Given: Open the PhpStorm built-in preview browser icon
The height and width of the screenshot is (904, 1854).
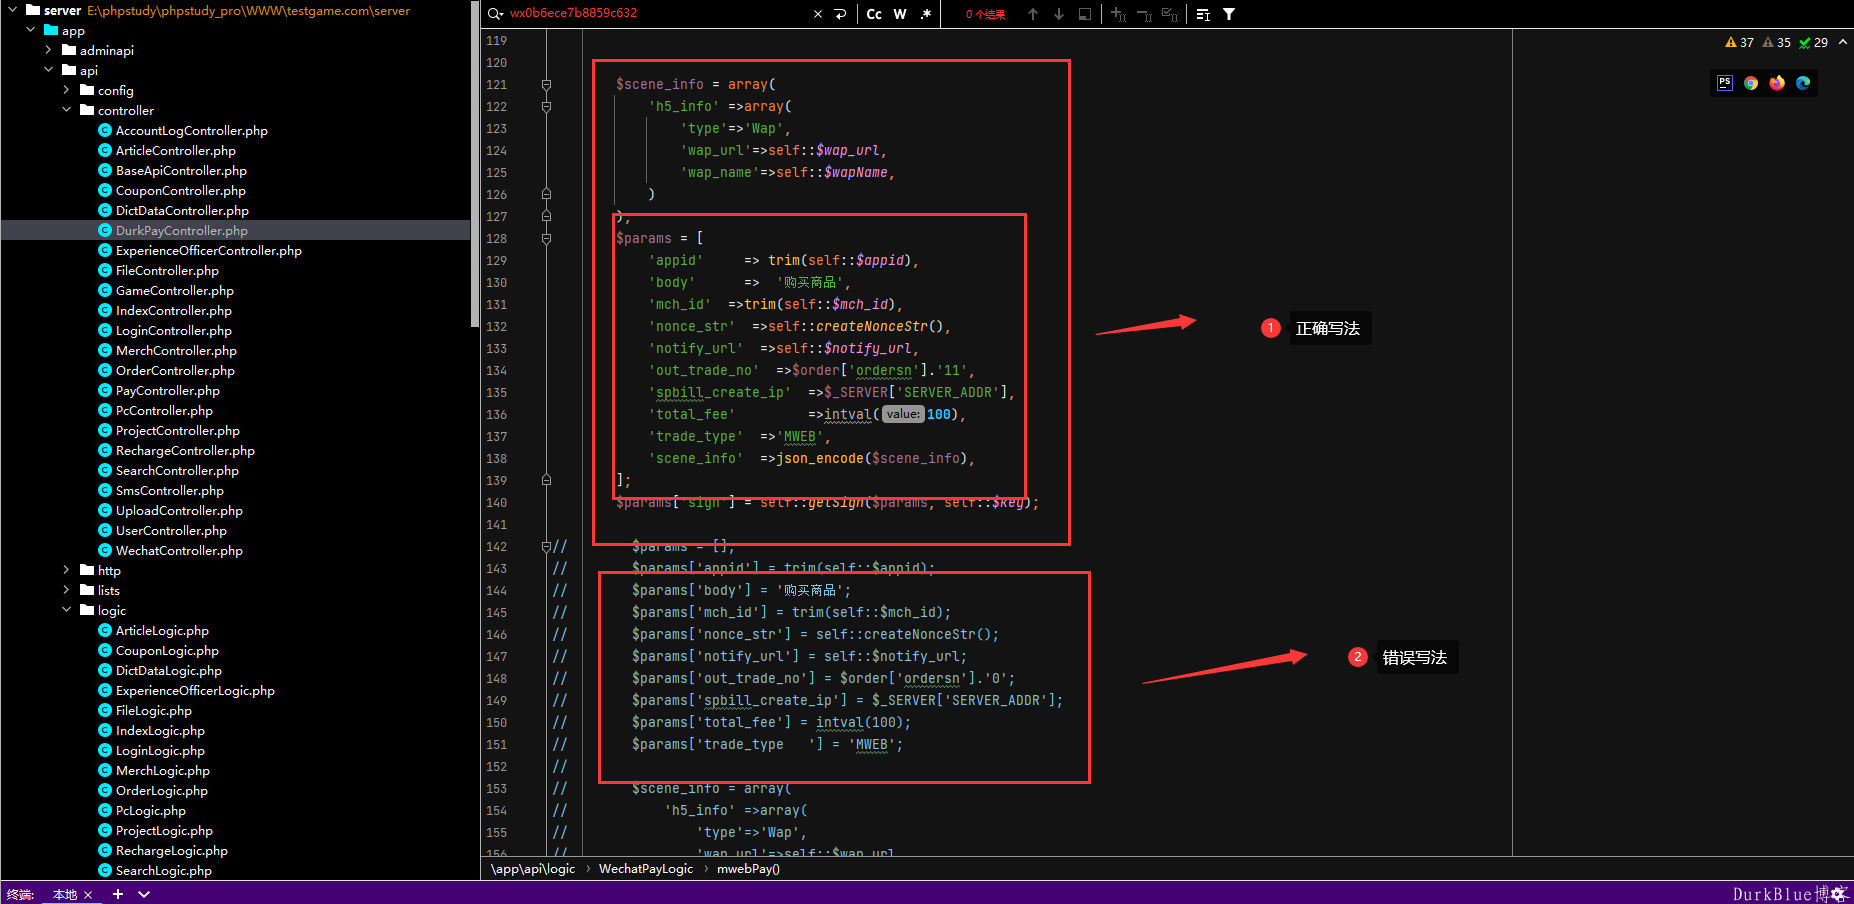Looking at the screenshot, I should tap(1725, 83).
